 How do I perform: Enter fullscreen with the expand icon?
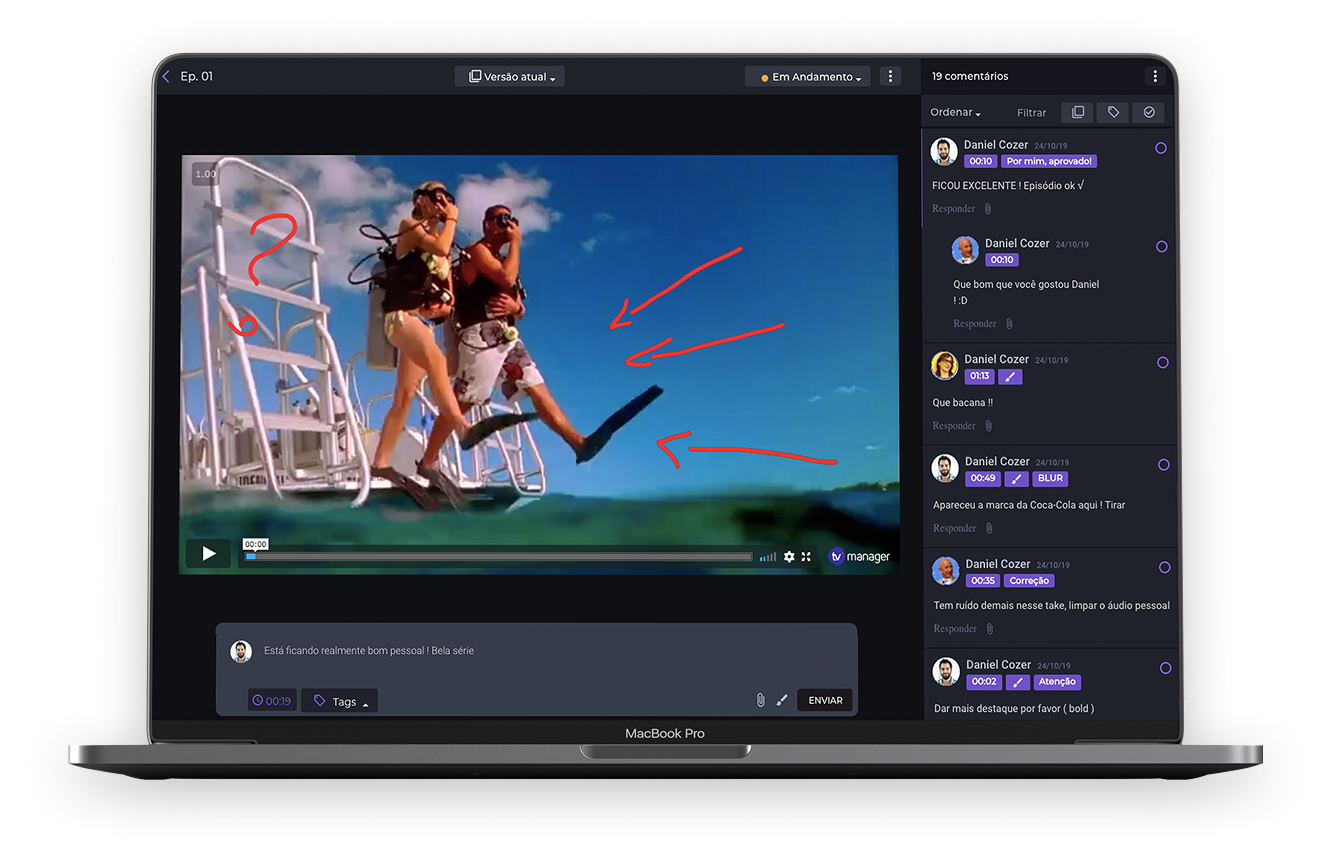click(807, 556)
